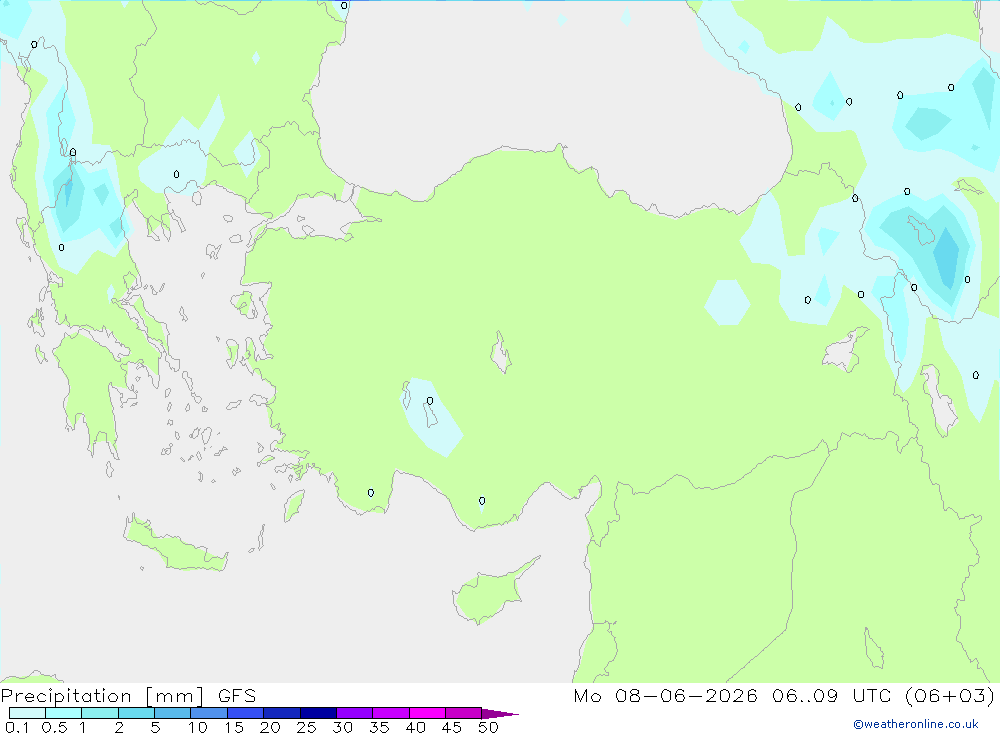Screen dimensions: 1000x733
Task: Click the '06..09 UTC' time label
Action: pos(832,696)
